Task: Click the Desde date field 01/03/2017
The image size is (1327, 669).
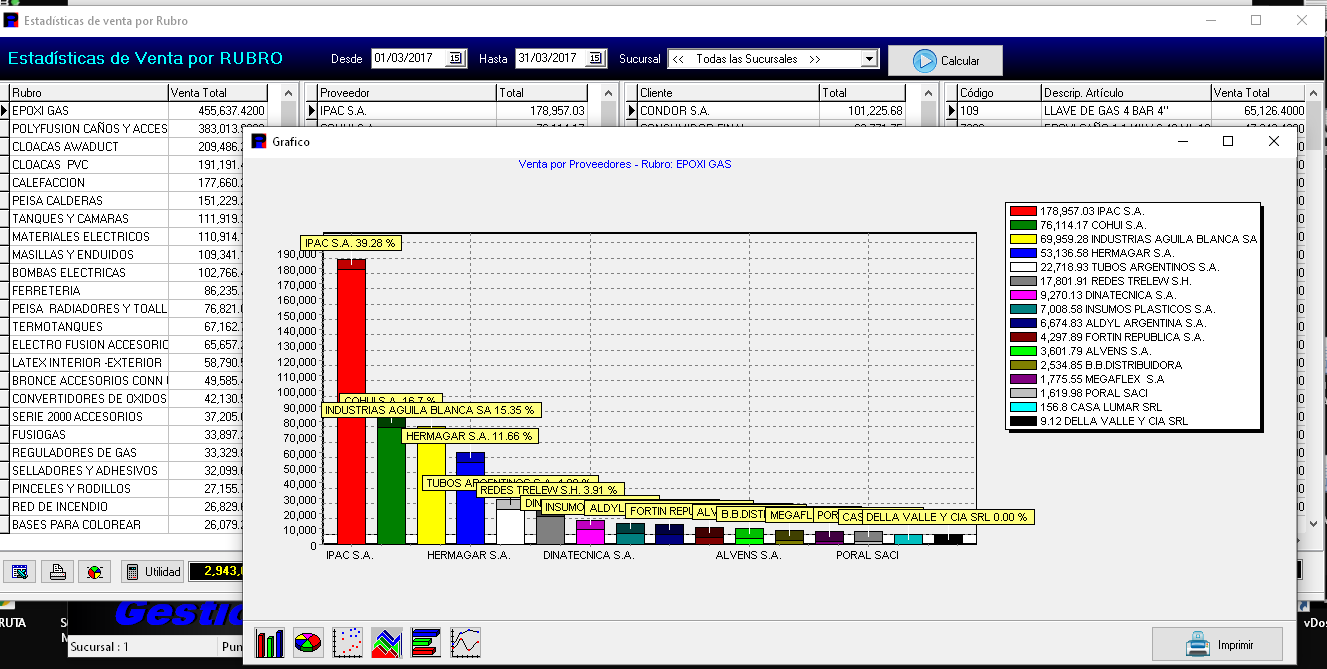Action: 409,59
